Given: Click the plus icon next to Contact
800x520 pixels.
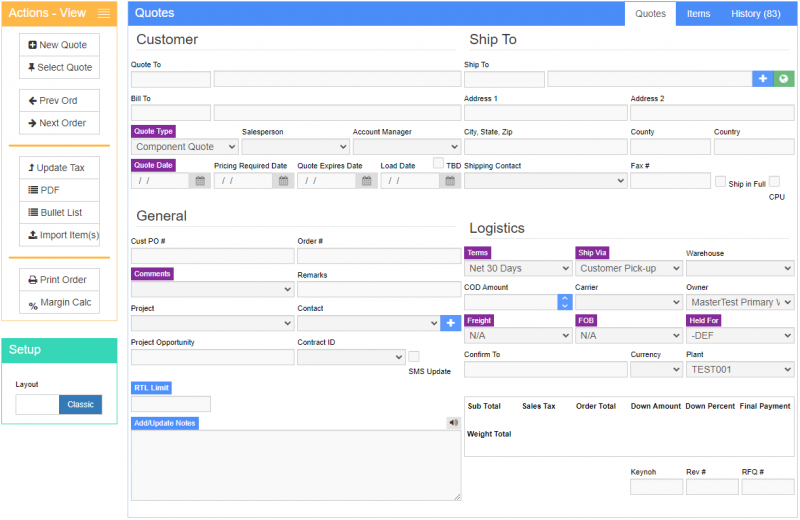Looking at the screenshot, I should (451, 323).
